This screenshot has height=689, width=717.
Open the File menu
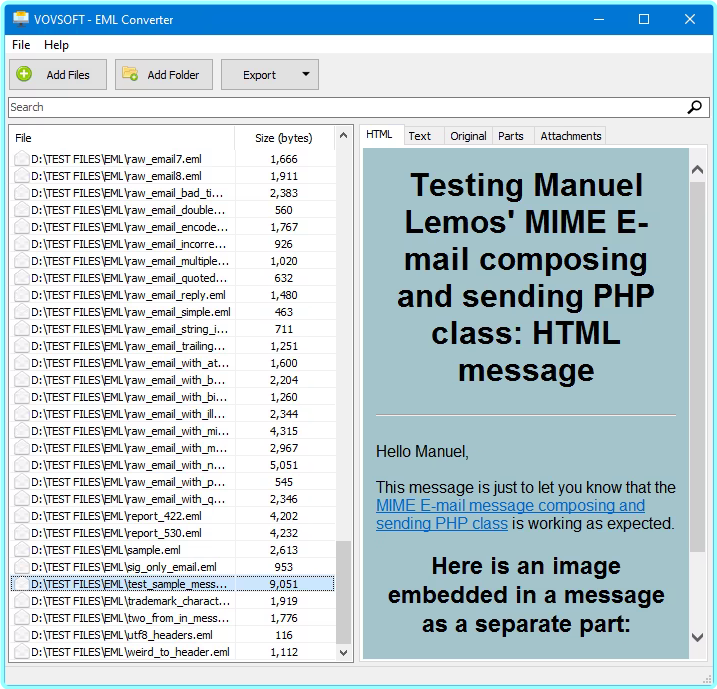click(21, 45)
